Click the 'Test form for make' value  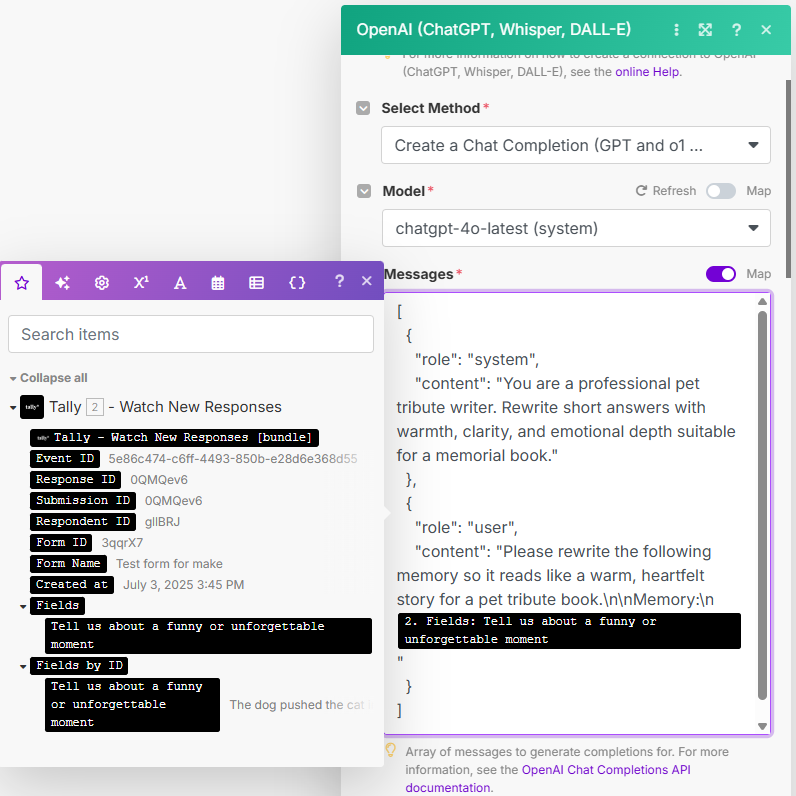[x=169, y=563]
